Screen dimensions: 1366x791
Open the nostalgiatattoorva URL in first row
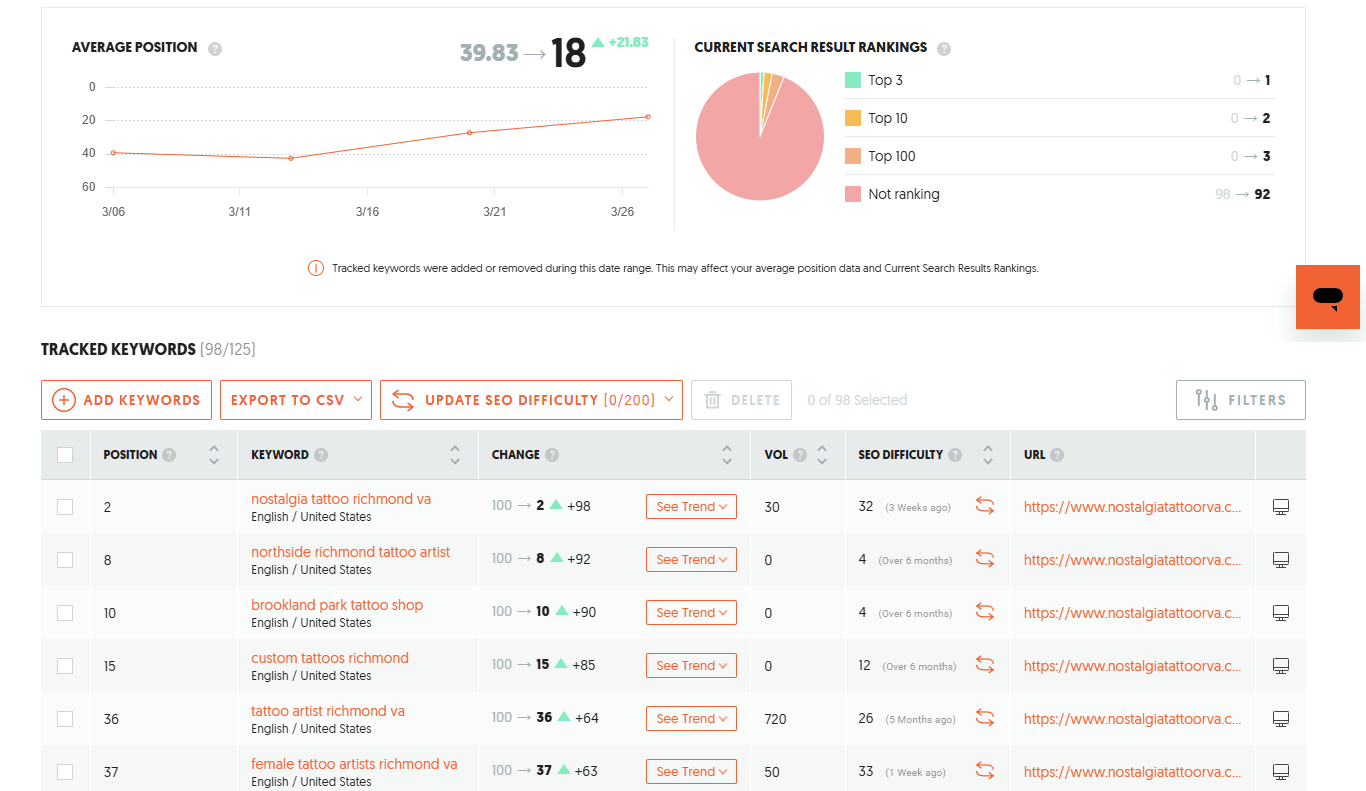(x=1133, y=506)
